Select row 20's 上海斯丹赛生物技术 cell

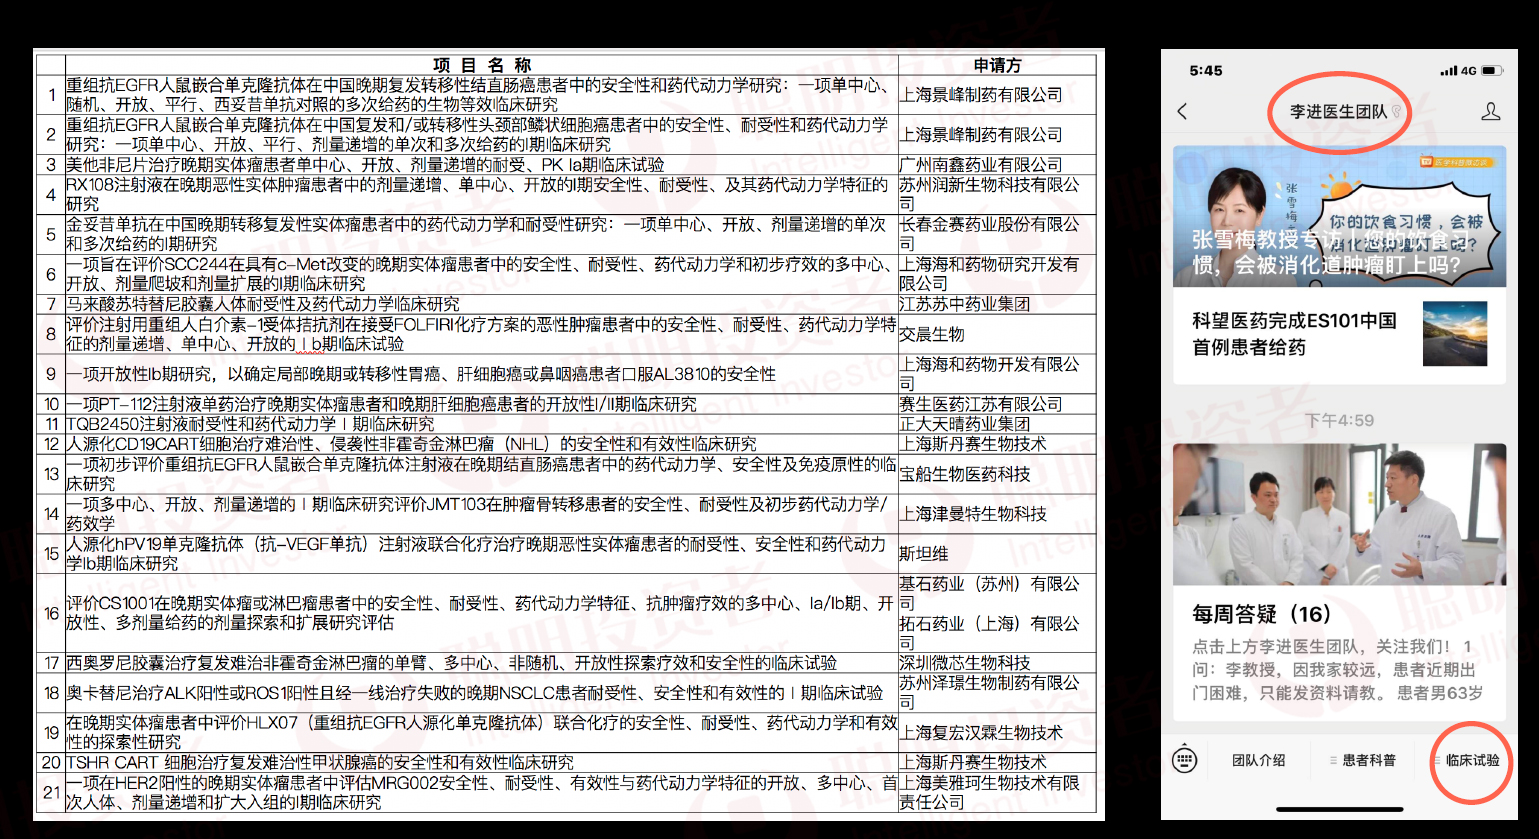tap(997, 762)
